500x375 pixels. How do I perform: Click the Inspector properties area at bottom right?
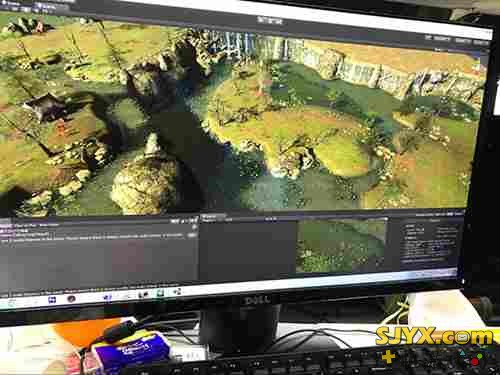(430, 242)
